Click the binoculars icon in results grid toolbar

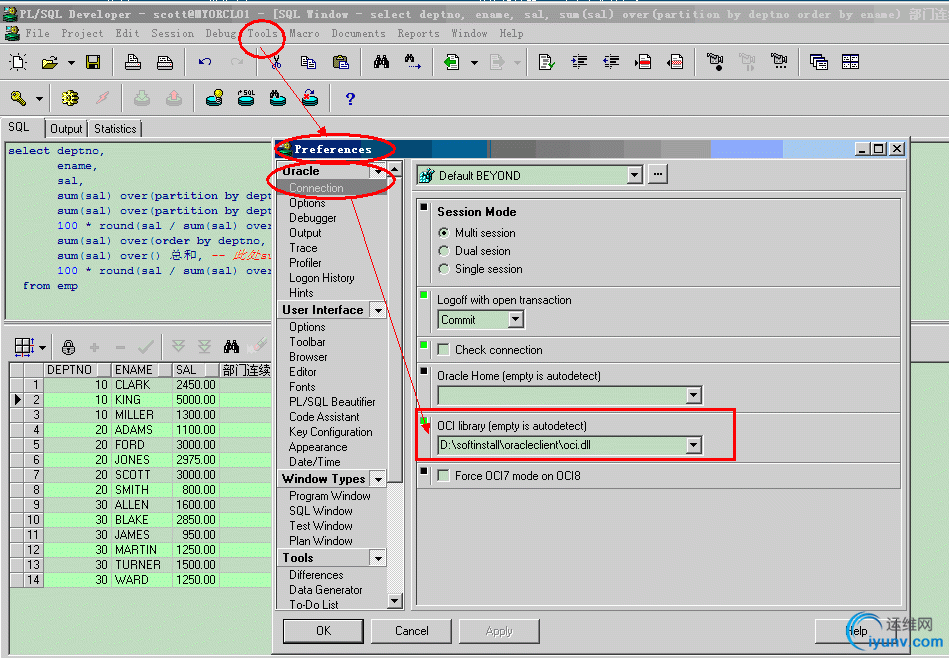[x=231, y=347]
